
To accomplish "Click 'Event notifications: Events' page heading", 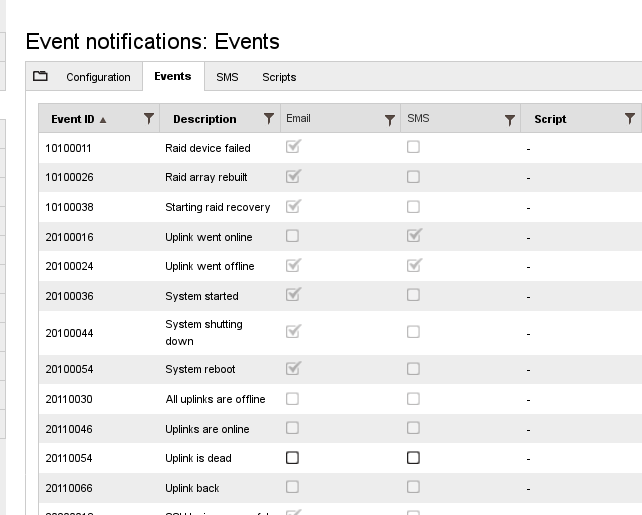I will 153,42.
